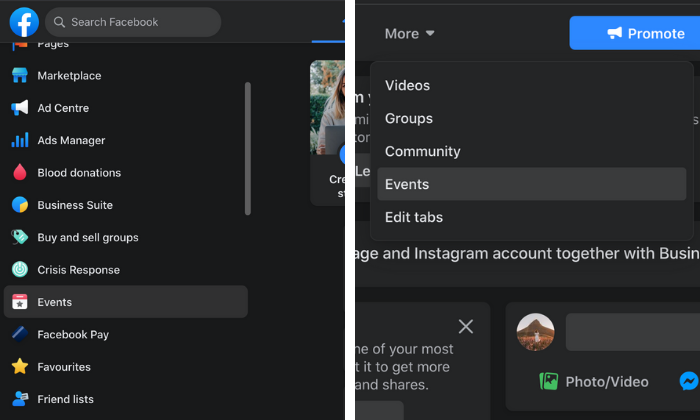This screenshot has height=420, width=700.
Task: Open Business Suite label in sidebar
Action: (75, 205)
